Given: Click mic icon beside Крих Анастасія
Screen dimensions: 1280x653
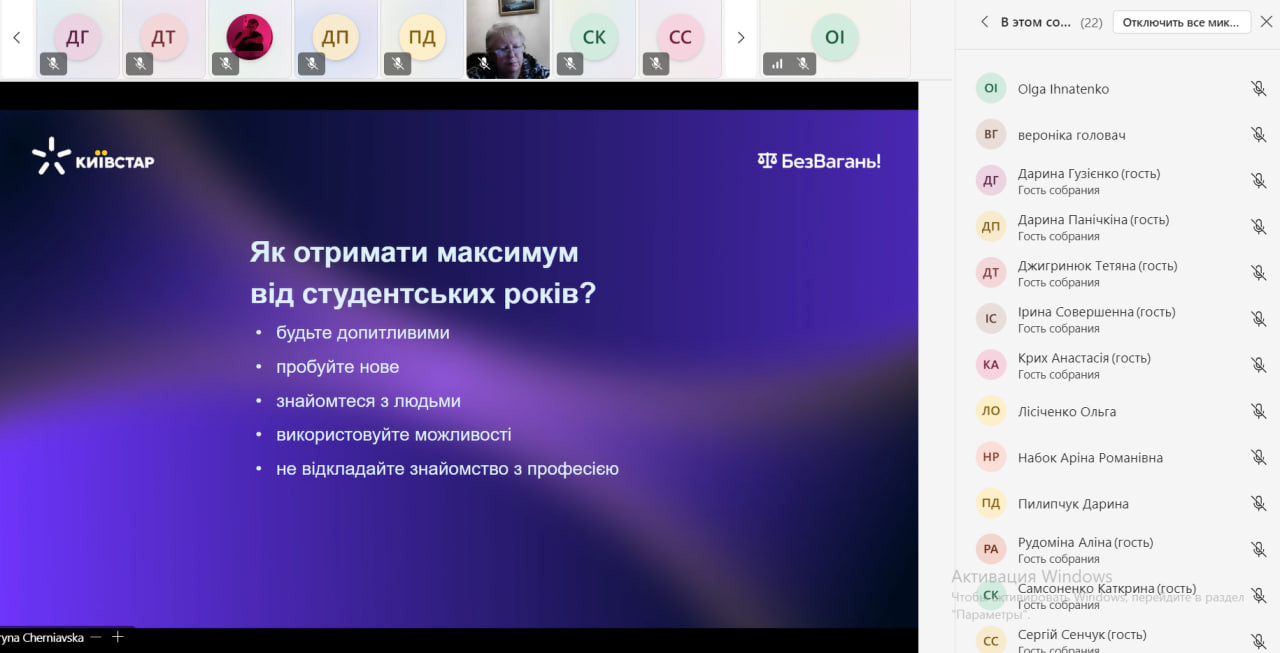Looking at the screenshot, I should (1258, 365).
